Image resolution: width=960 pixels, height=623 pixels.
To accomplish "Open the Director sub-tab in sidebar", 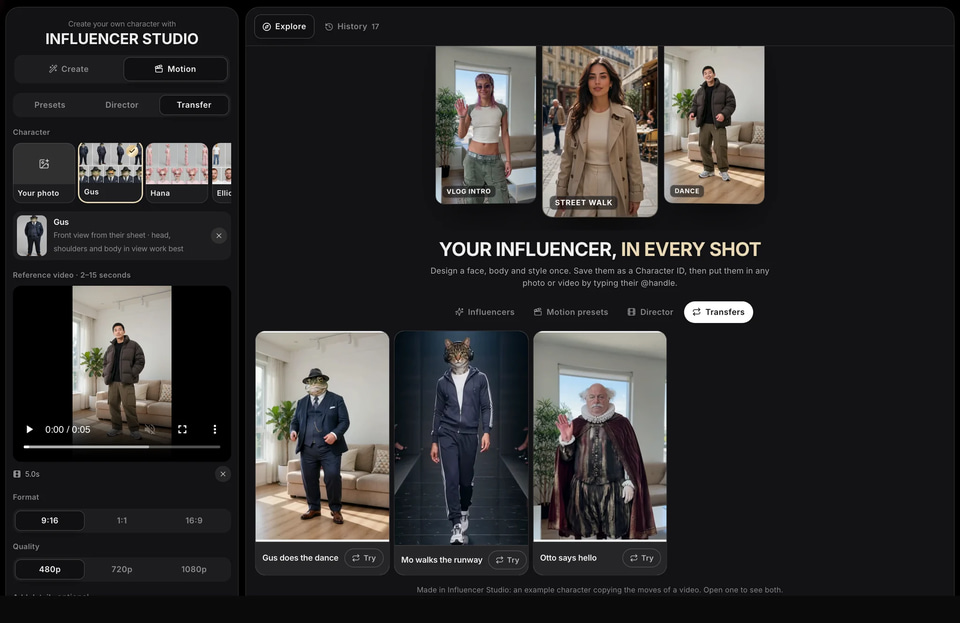I will pyautogui.click(x=122, y=105).
